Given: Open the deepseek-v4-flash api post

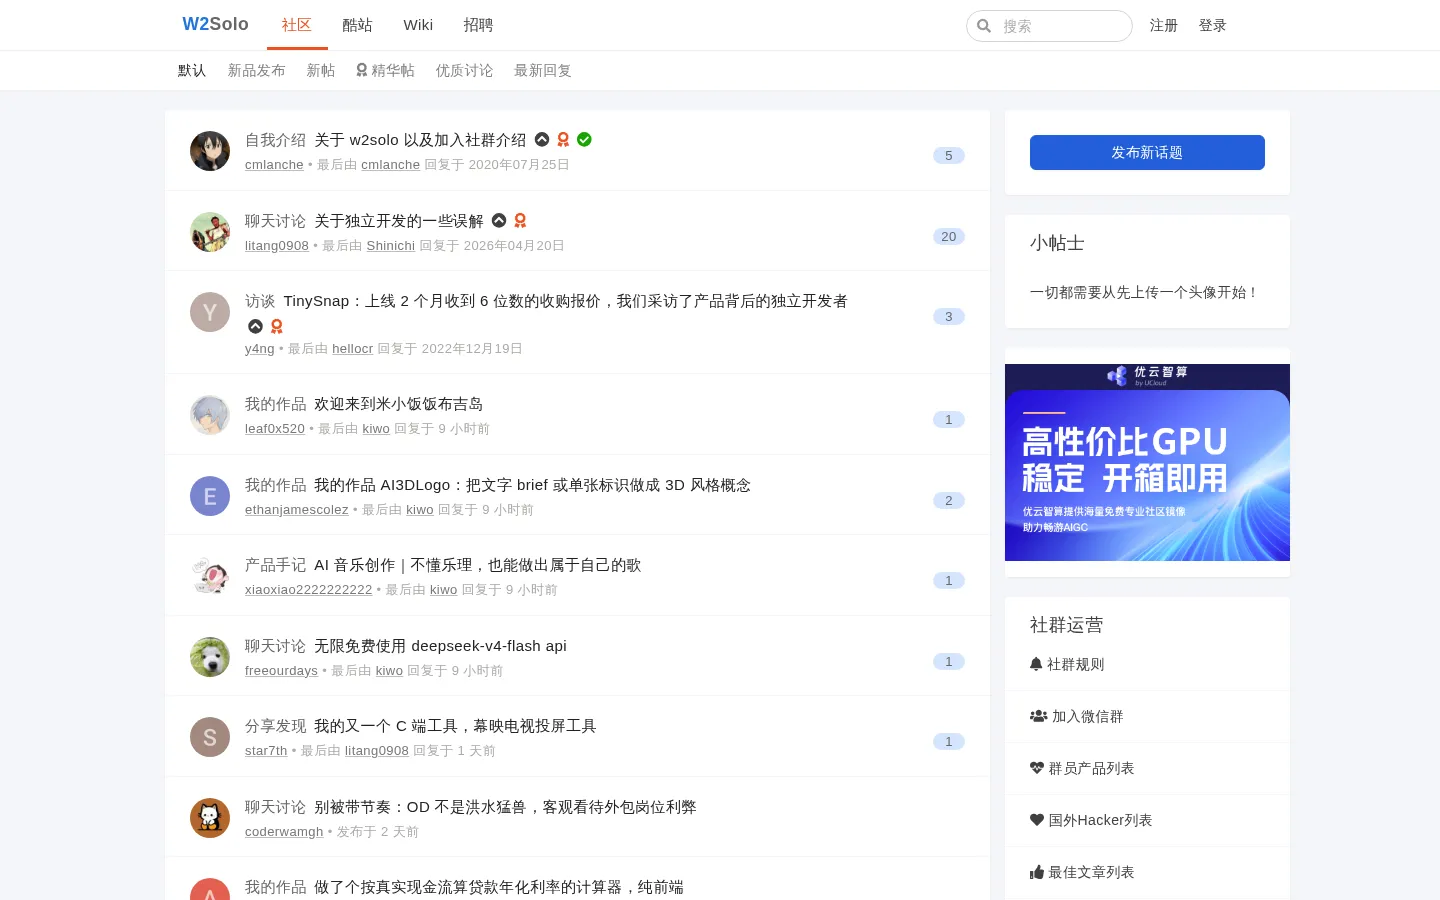Looking at the screenshot, I should point(440,646).
